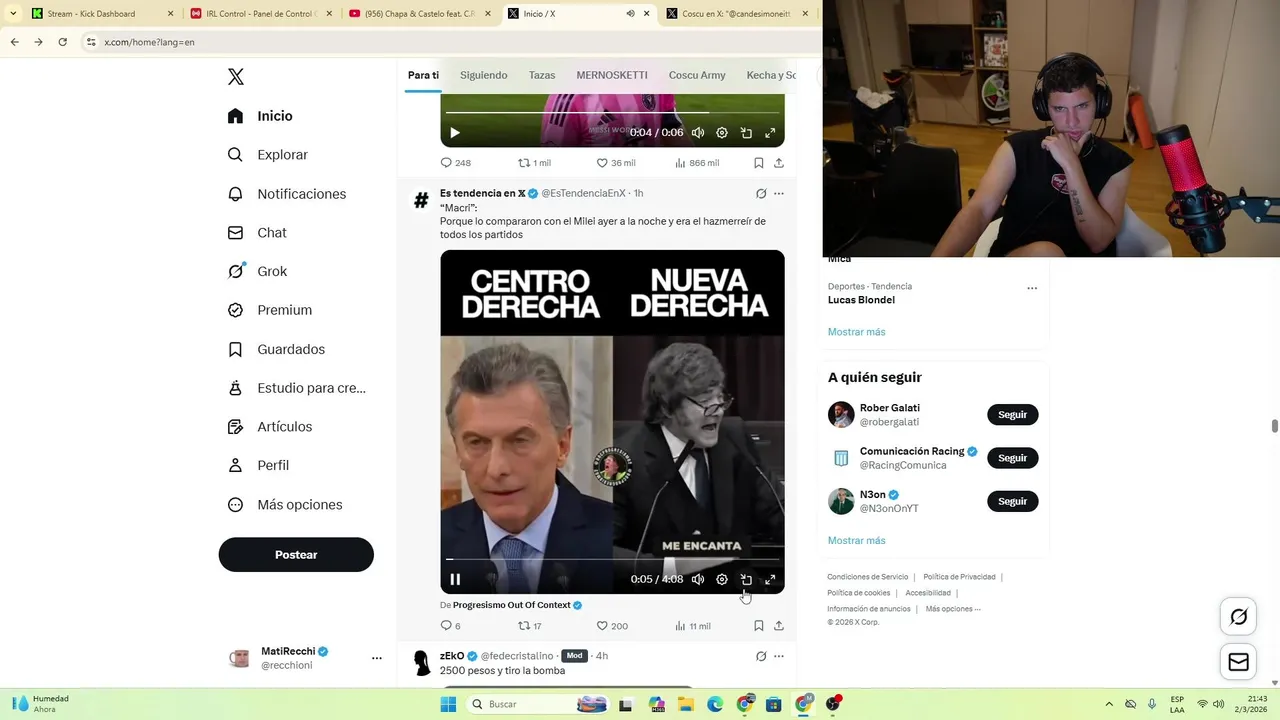Play the top pink video
The image size is (1280, 720).
click(x=455, y=133)
